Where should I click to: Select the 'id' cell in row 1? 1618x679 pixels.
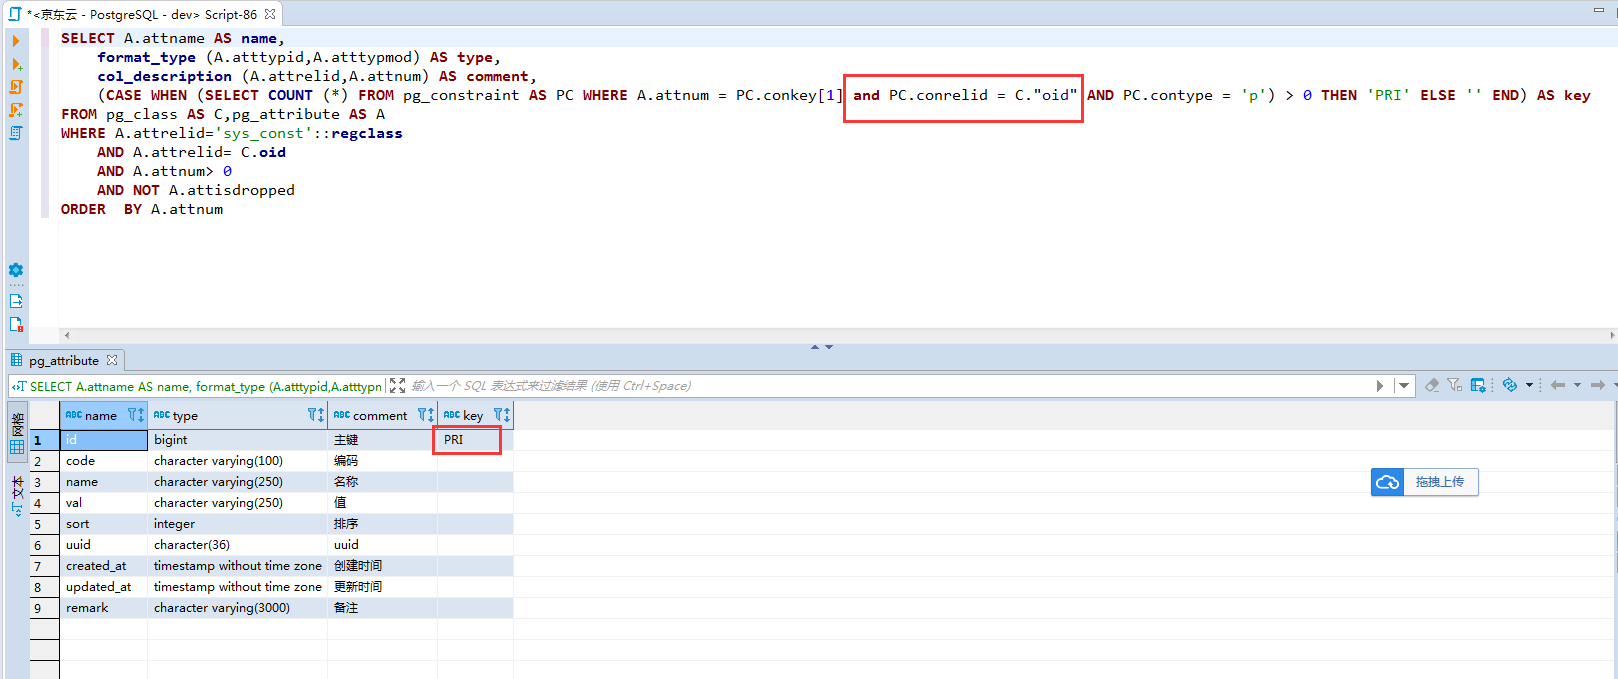click(104, 440)
